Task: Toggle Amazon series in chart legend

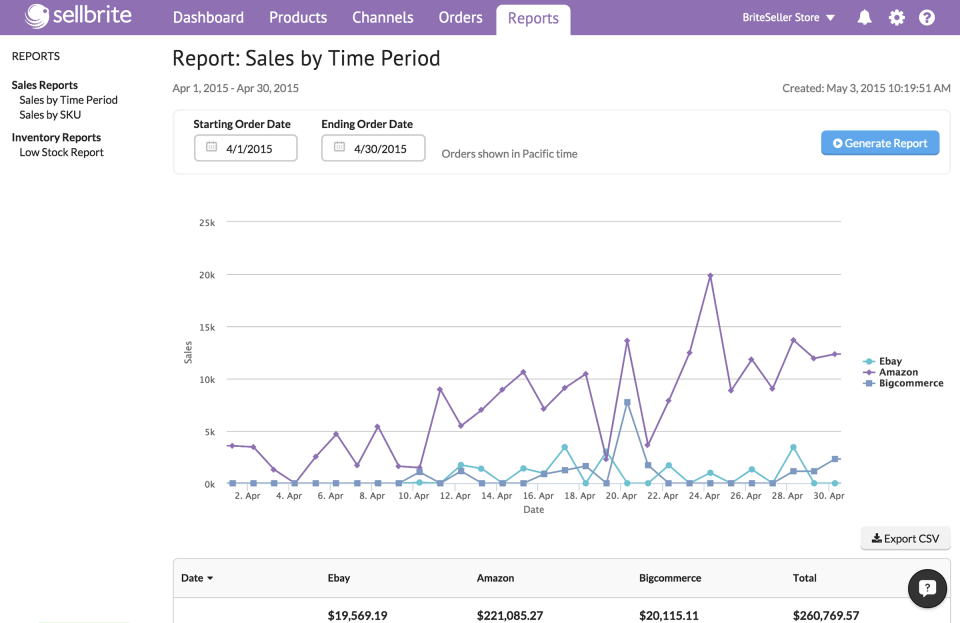Action: tap(897, 372)
